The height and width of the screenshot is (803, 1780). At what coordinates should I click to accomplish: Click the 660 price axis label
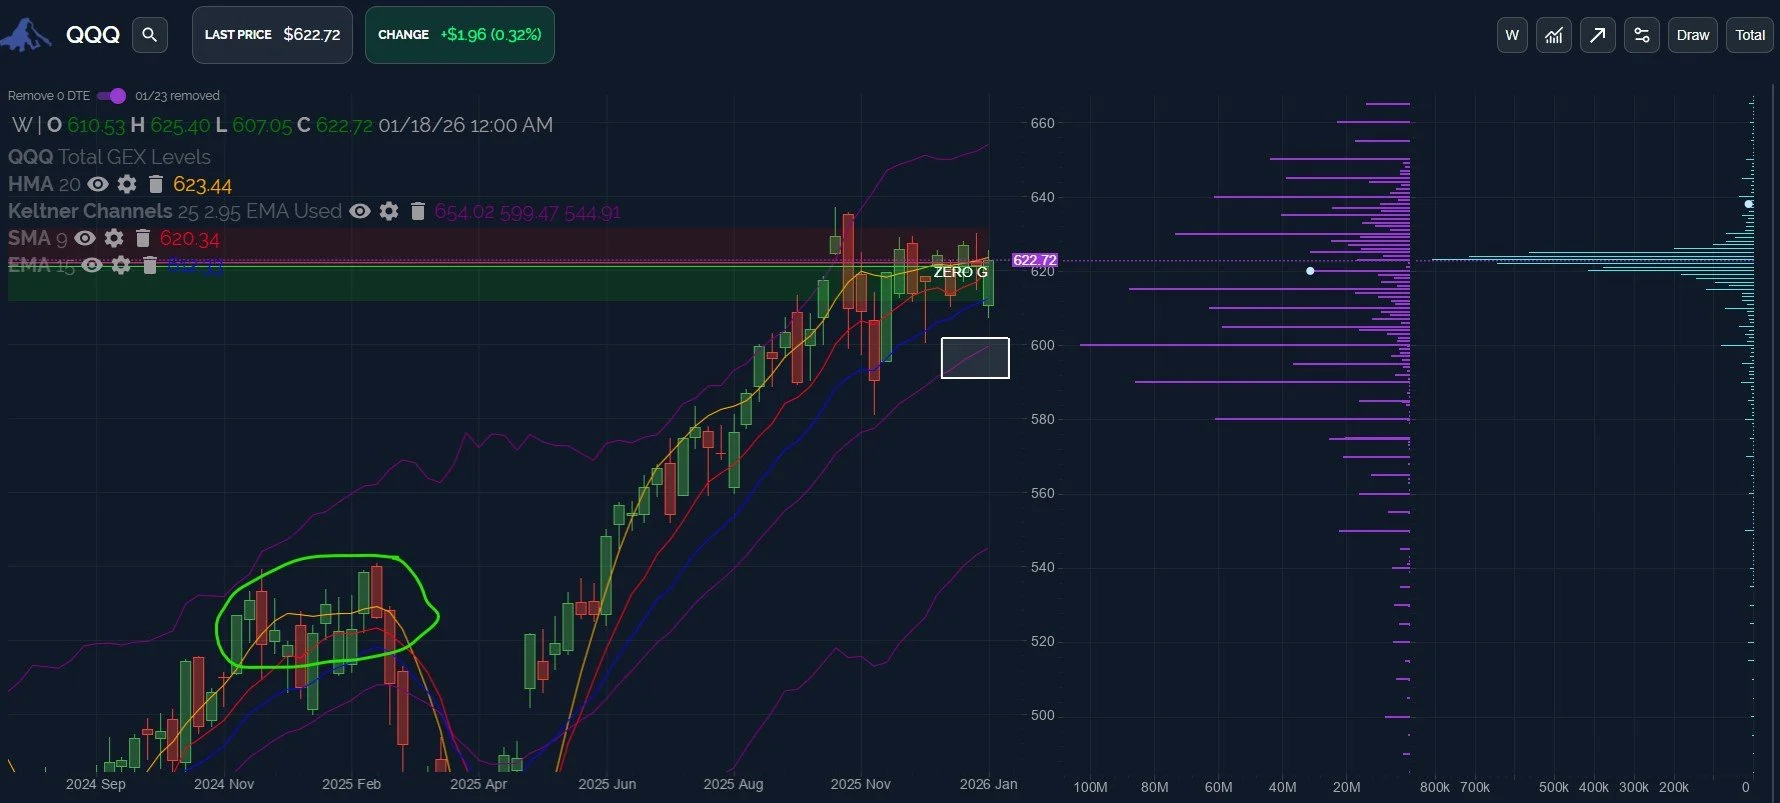pyautogui.click(x=1043, y=123)
